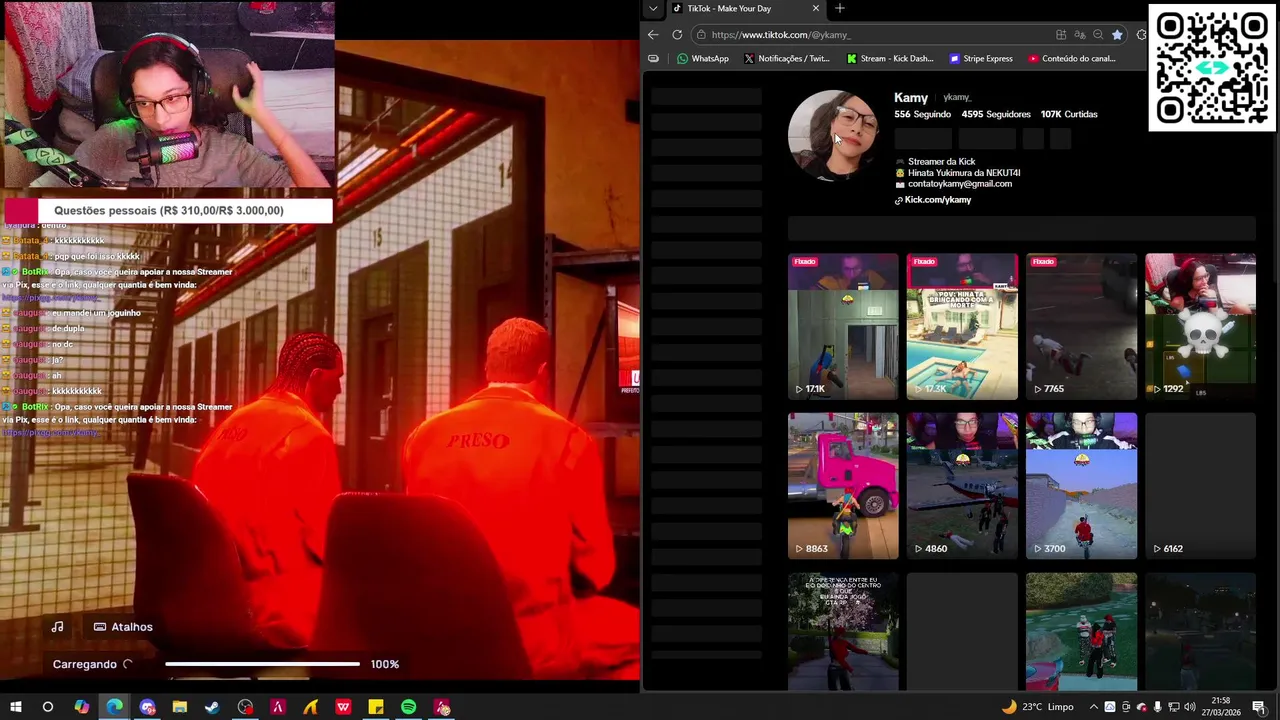
Task: Open the Notificações / Twitter bookmark
Action: coord(786,58)
